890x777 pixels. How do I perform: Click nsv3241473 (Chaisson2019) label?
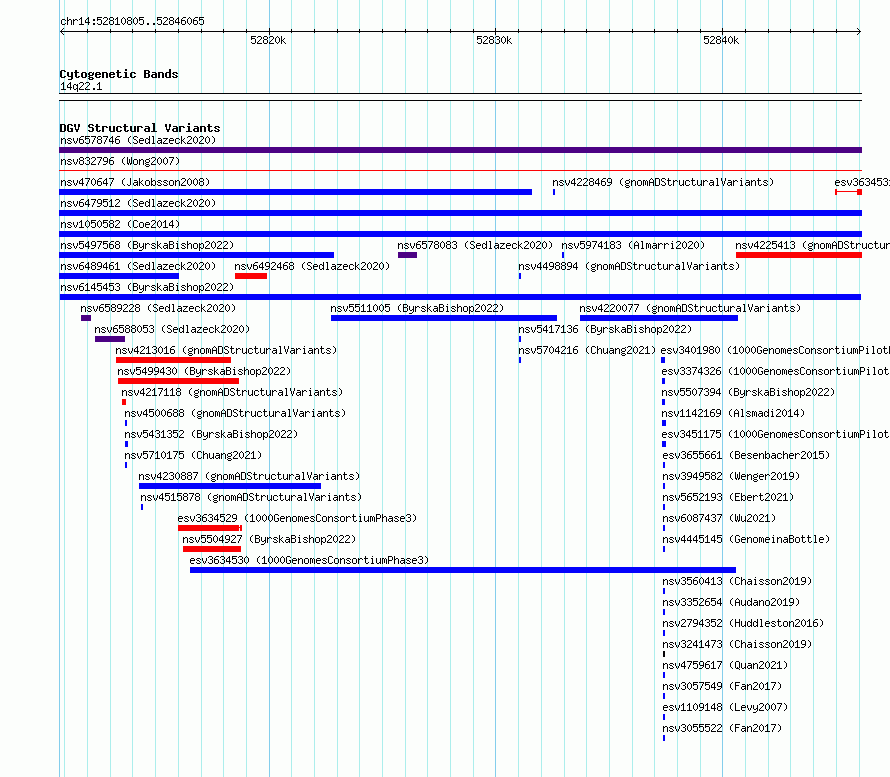[x=737, y=644]
